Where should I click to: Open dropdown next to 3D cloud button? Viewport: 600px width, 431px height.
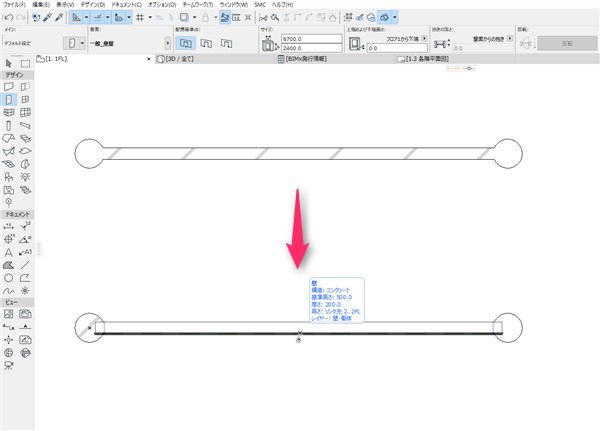point(395,17)
